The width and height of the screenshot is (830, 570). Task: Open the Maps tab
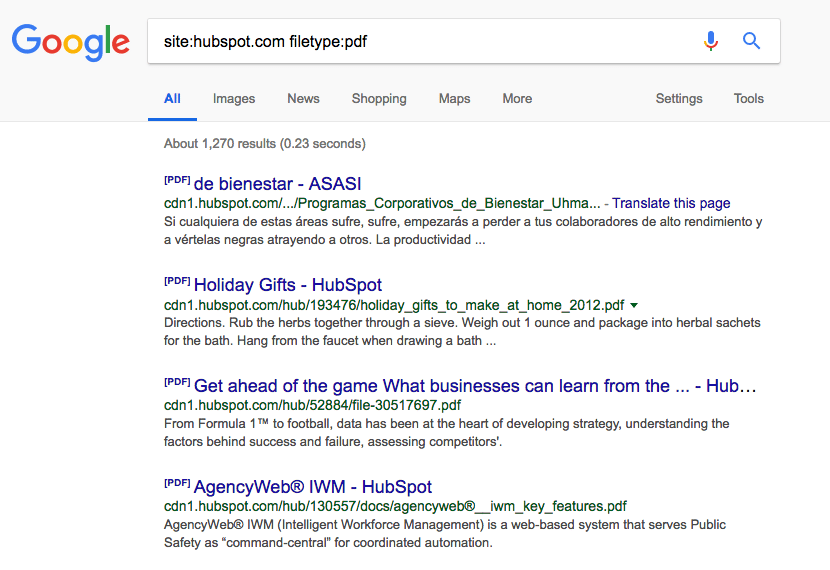point(454,98)
